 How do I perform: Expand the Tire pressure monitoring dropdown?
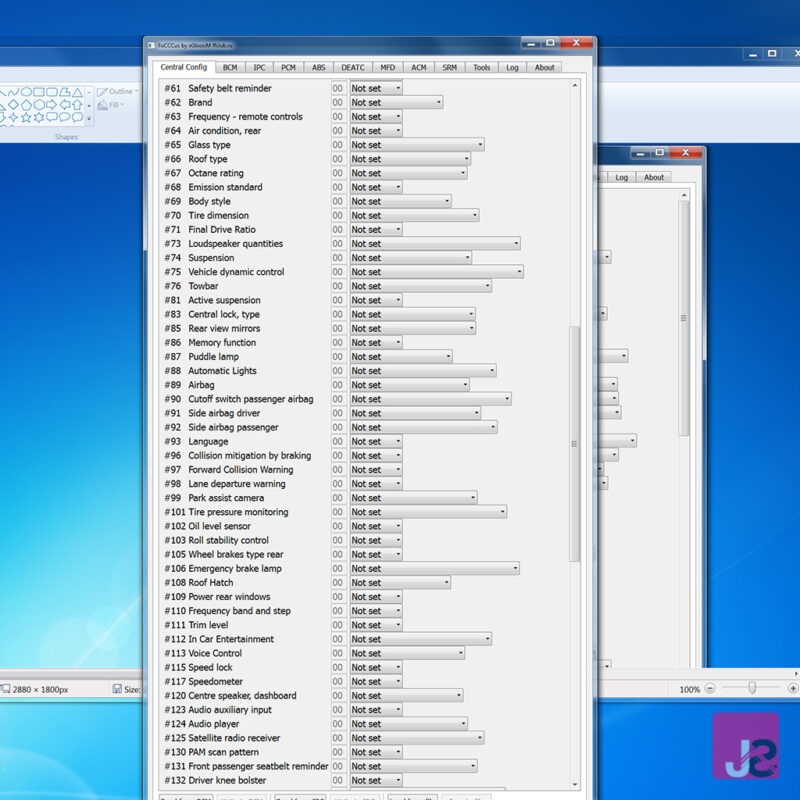pos(501,512)
